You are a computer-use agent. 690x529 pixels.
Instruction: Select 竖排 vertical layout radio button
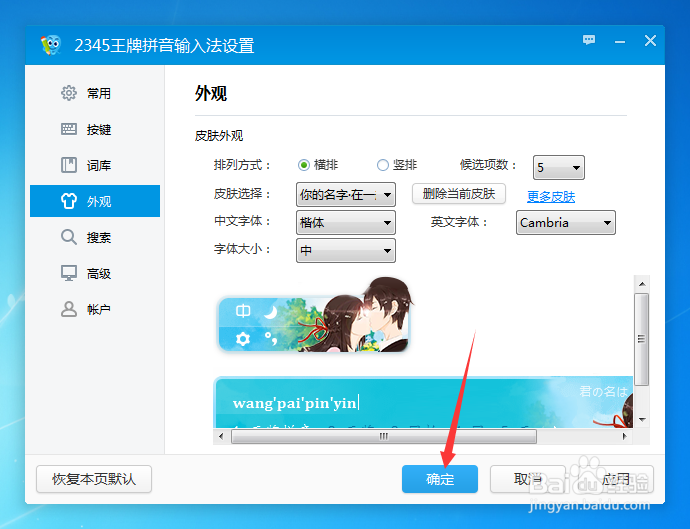tap(383, 165)
